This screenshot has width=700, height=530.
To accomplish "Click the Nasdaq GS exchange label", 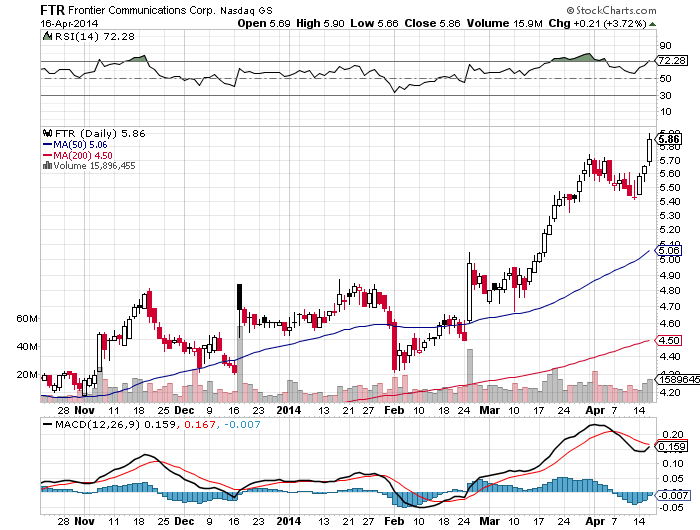I will (246, 10).
